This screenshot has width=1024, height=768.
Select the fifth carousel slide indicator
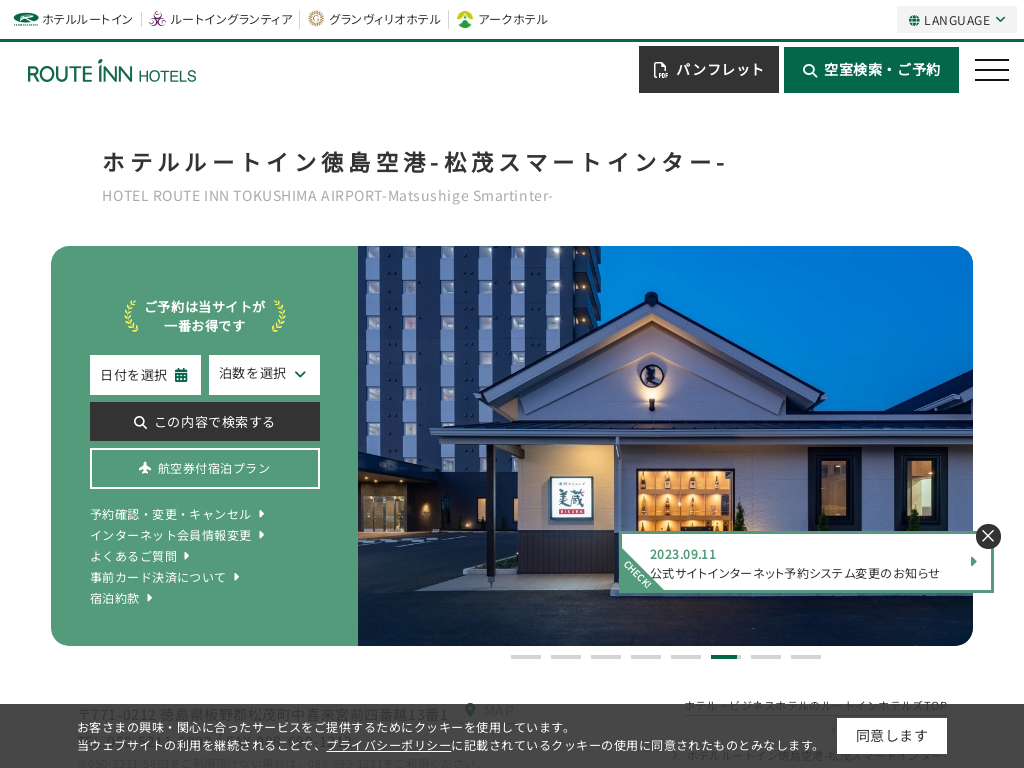click(686, 657)
